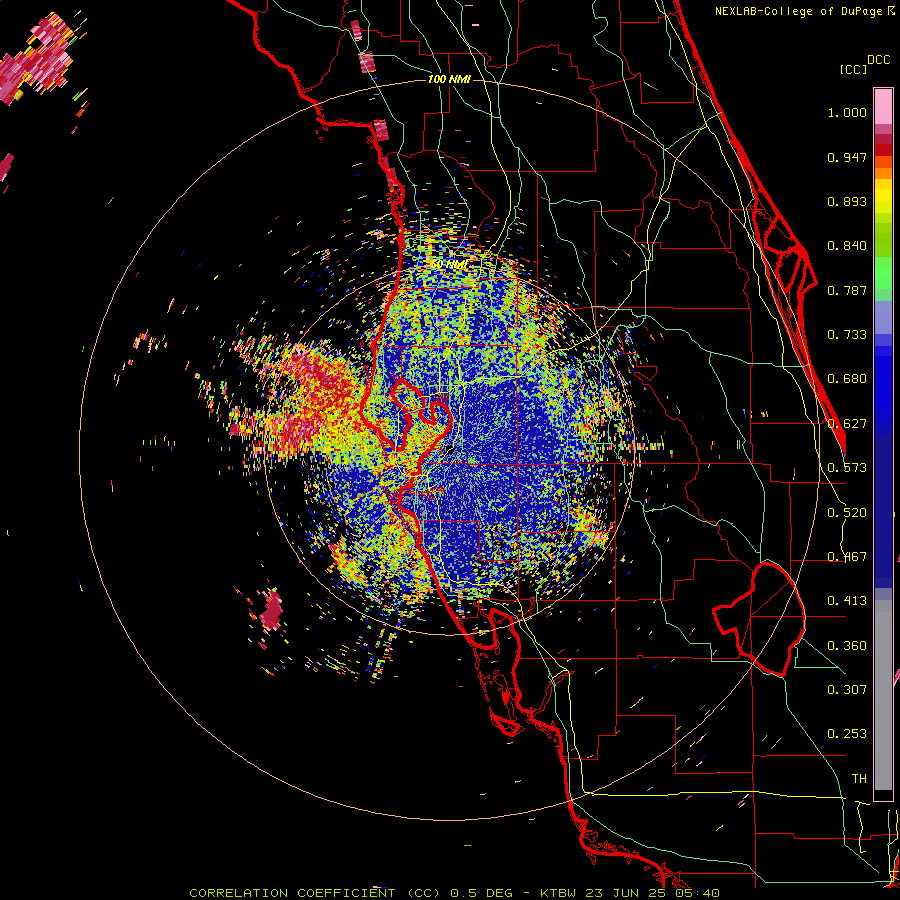Select the 0.573 scale value
This screenshot has height=900, width=900.
[847, 468]
